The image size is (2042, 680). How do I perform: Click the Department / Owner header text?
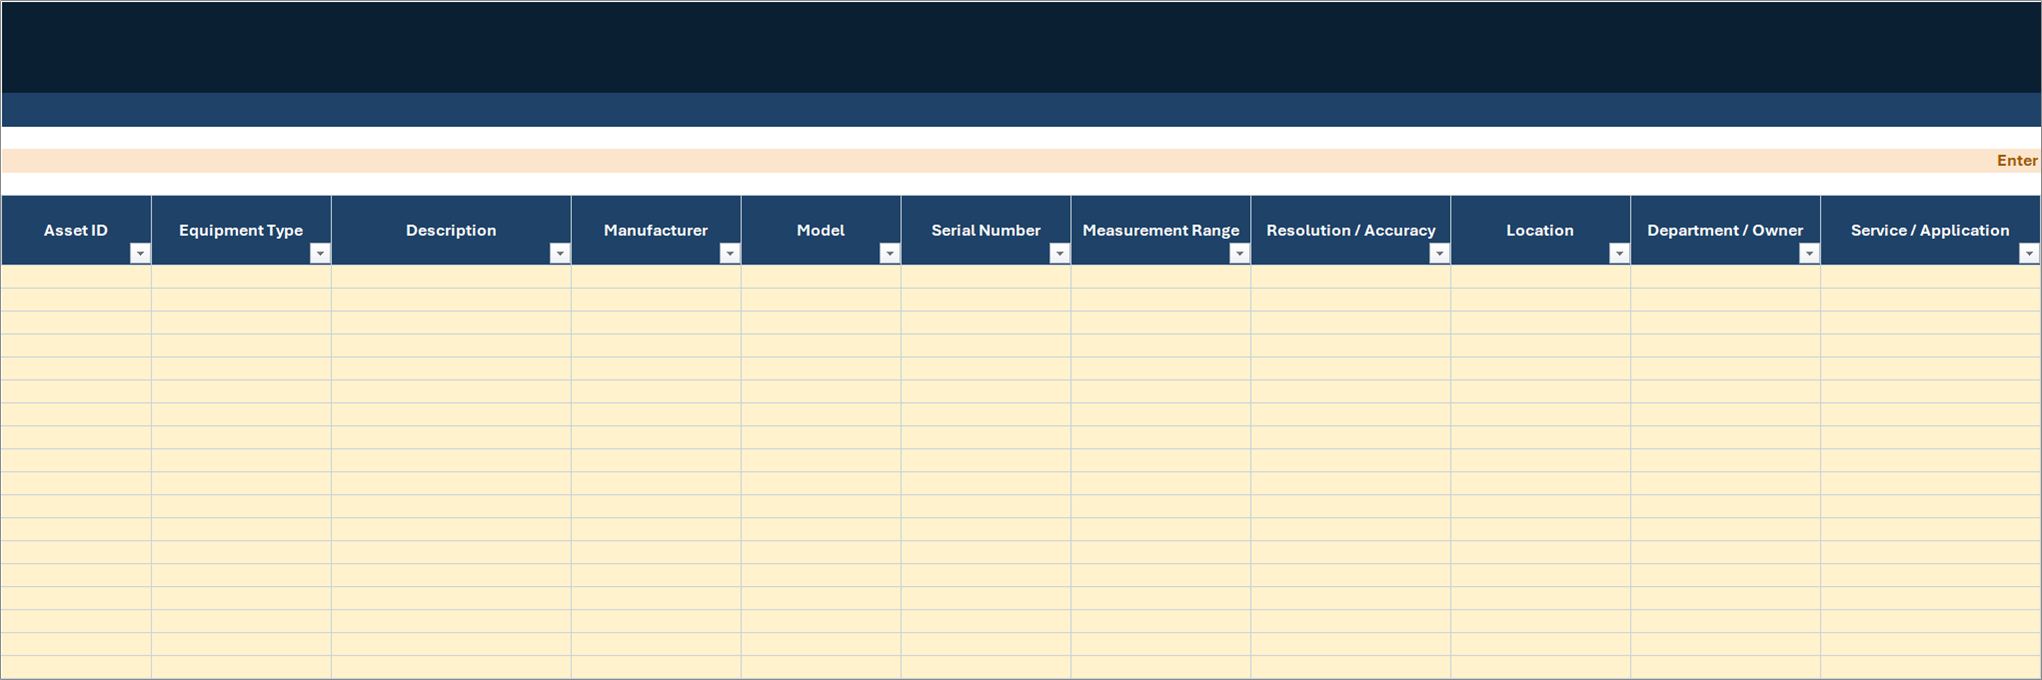(1725, 230)
